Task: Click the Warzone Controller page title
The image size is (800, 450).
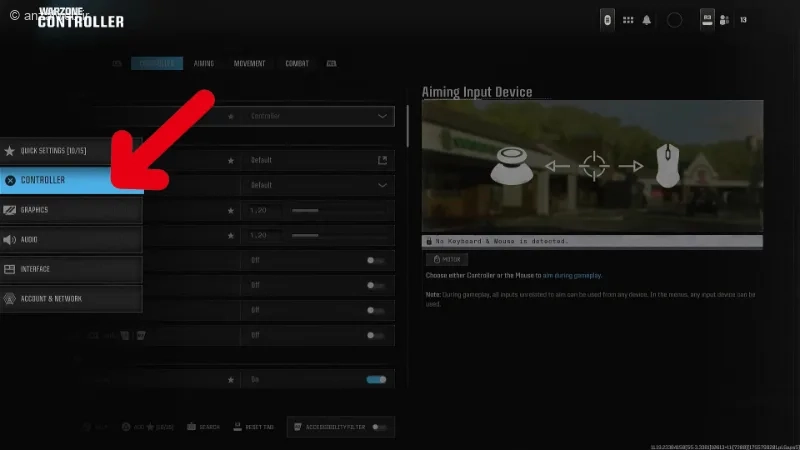Action: pos(81,17)
